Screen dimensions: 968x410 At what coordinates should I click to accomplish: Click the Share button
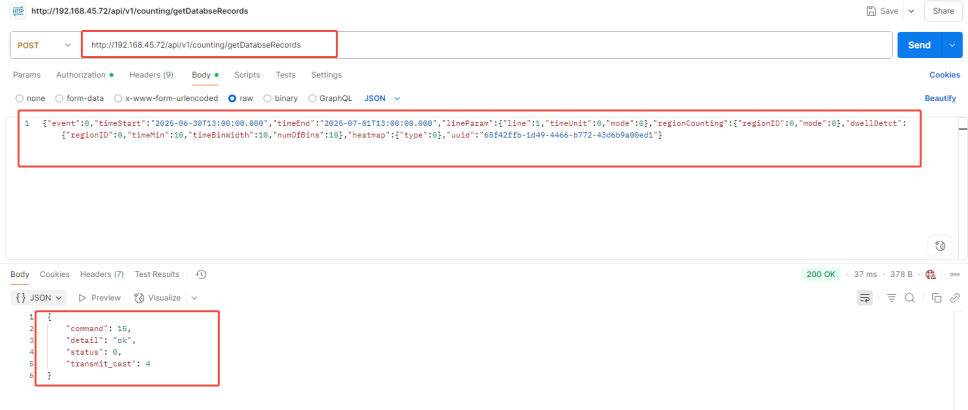pos(943,11)
